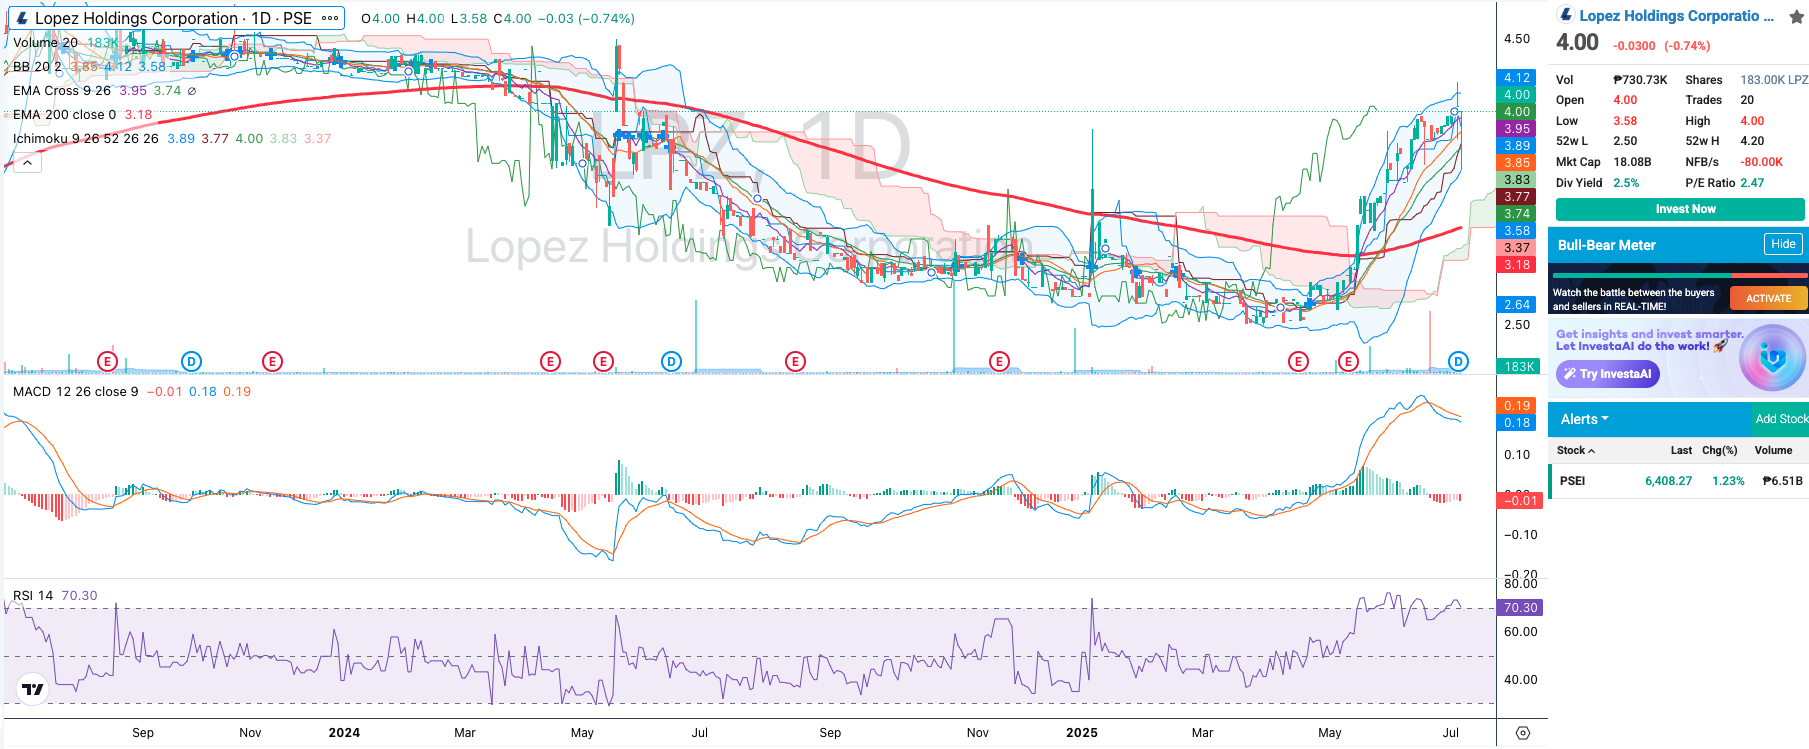Select the BB 20 2 indicator legend
This screenshot has width=1809, height=749.
[37, 67]
